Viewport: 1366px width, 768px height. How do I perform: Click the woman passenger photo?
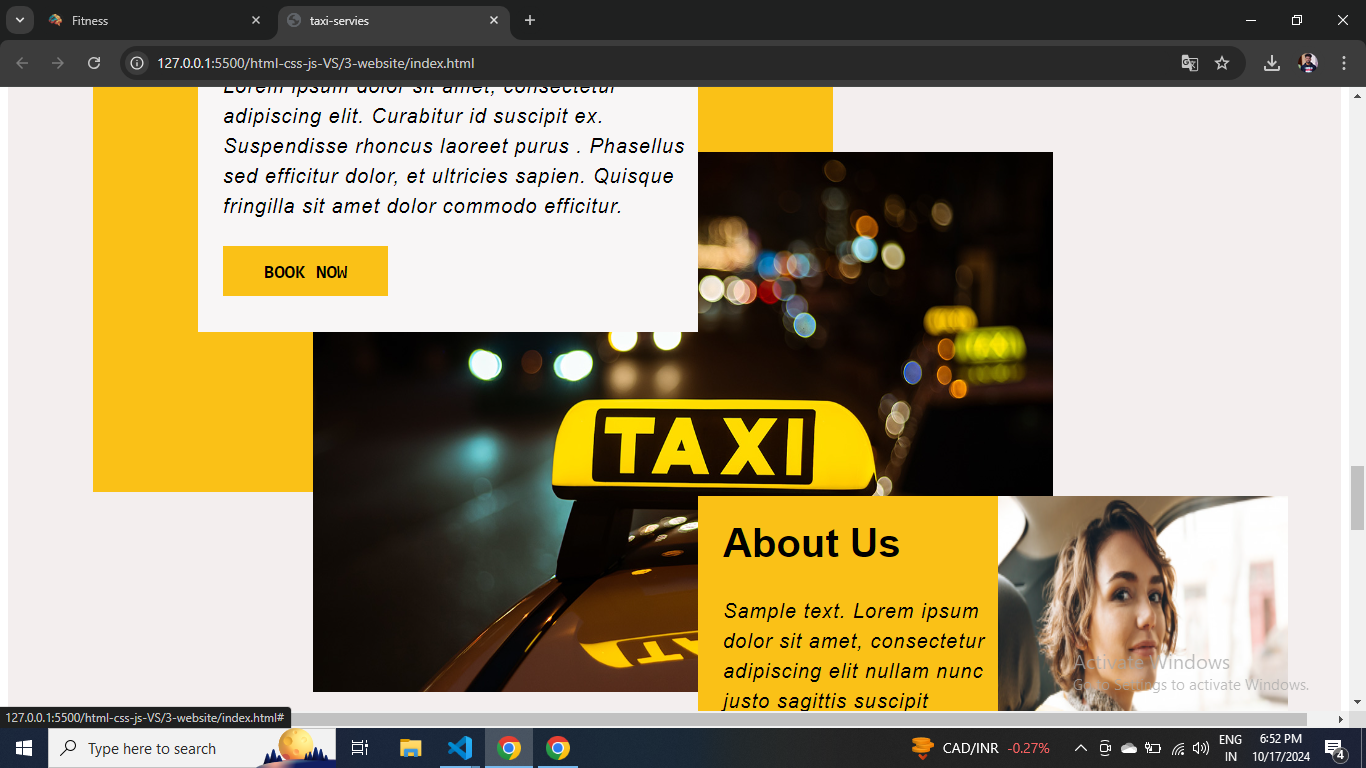1143,604
